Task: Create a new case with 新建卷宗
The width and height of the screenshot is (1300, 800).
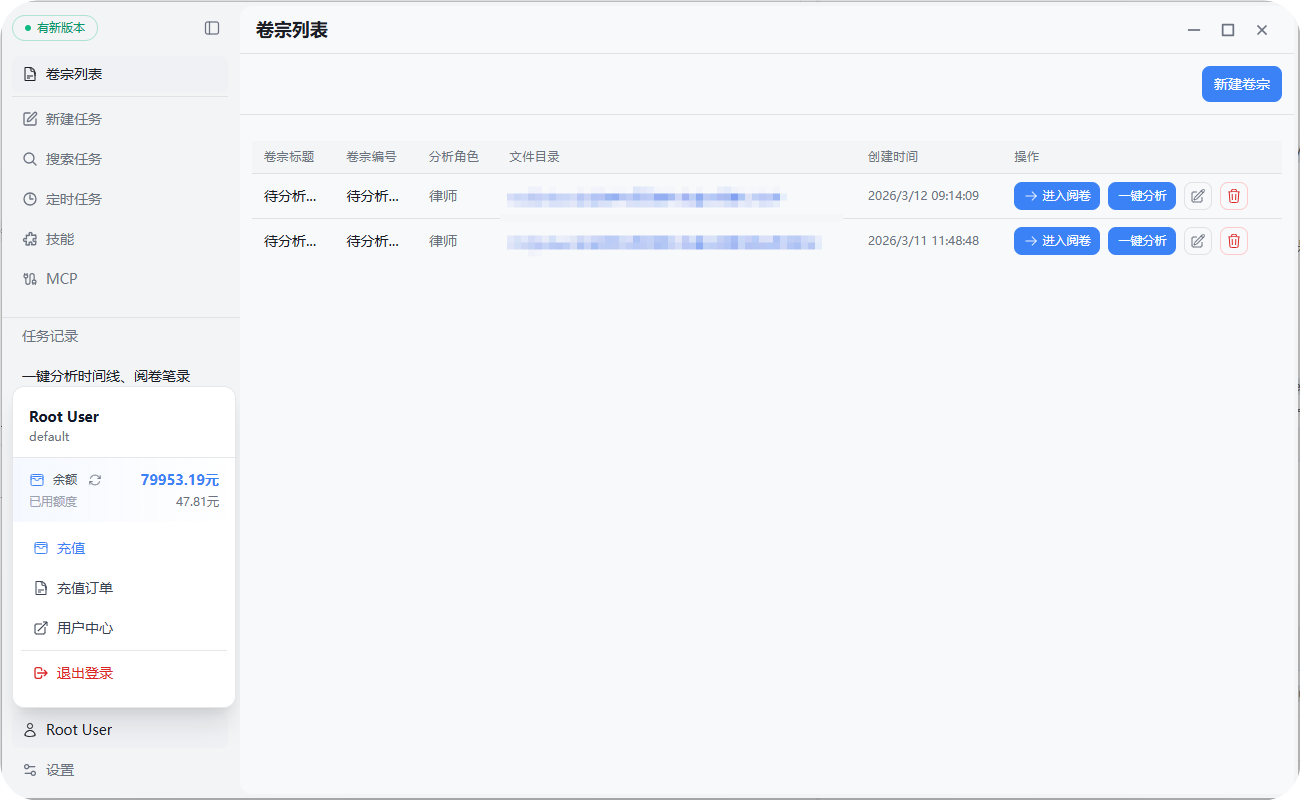Action: [1241, 84]
